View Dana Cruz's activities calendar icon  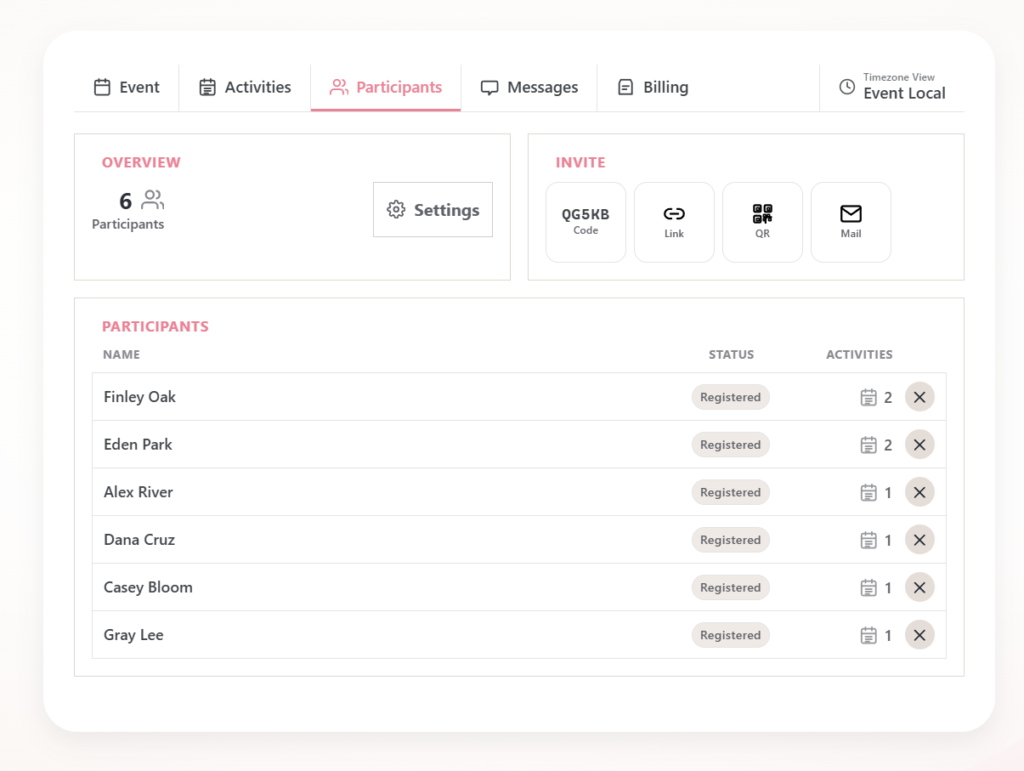click(x=868, y=540)
